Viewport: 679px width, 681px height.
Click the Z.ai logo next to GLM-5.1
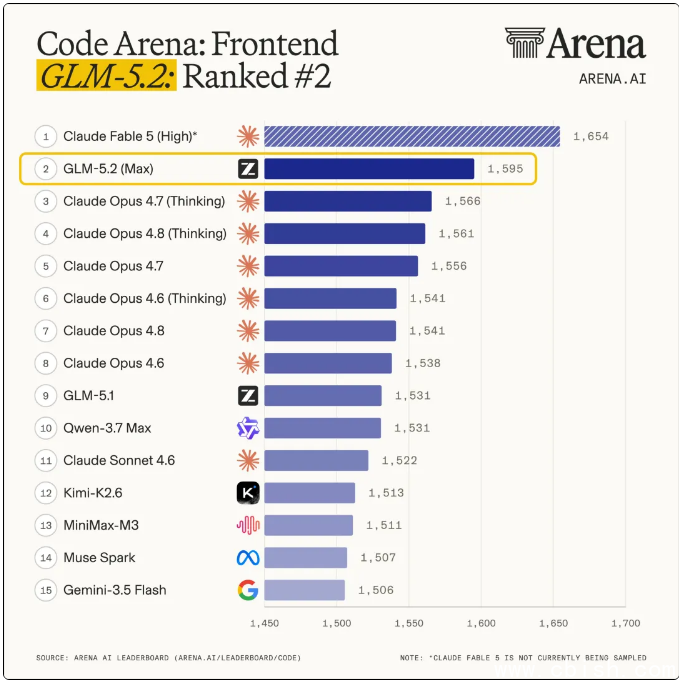tap(248, 396)
